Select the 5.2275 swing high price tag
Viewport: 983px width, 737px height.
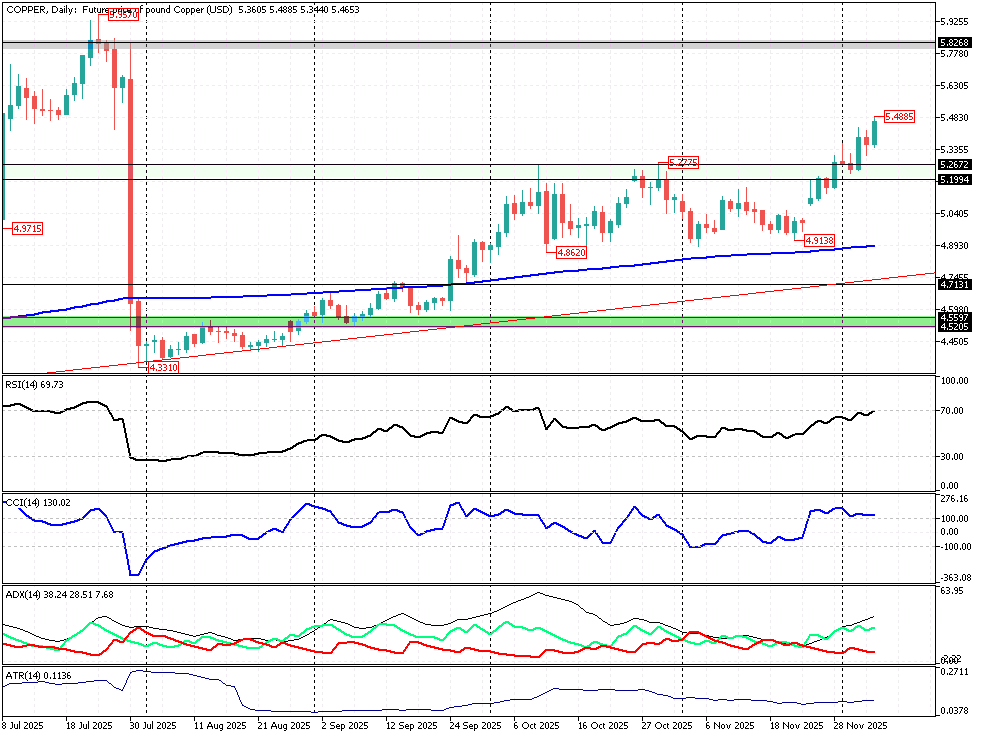(x=684, y=162)
